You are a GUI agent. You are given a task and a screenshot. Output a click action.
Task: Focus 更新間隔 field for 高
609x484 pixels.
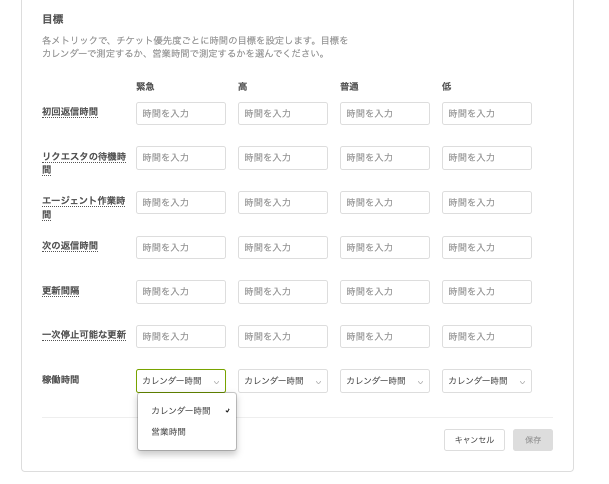point(283,292)
